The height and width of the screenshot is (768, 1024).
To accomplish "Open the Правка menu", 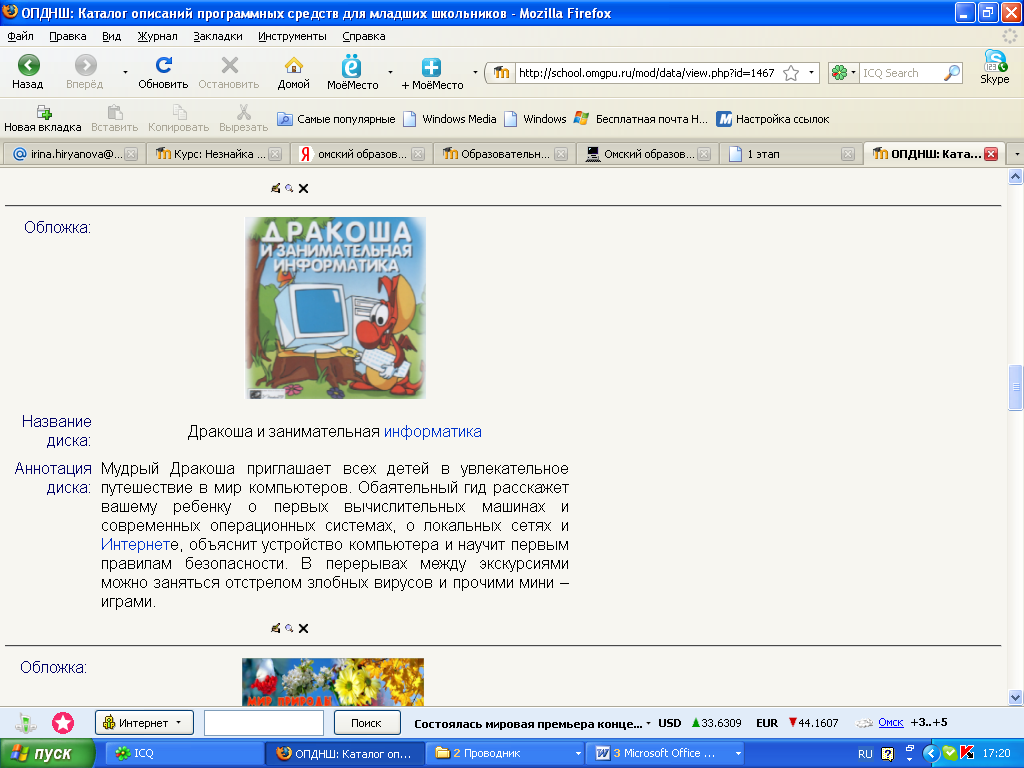I will [68, 37].
